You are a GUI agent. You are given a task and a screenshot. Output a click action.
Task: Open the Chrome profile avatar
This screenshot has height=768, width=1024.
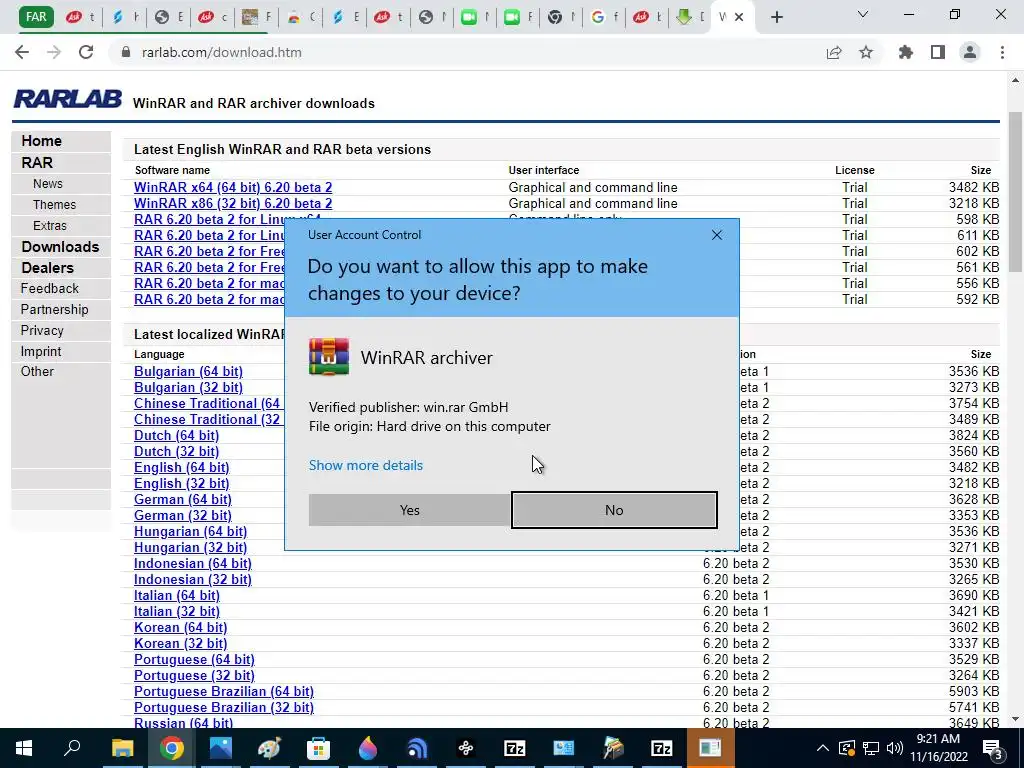970,52
